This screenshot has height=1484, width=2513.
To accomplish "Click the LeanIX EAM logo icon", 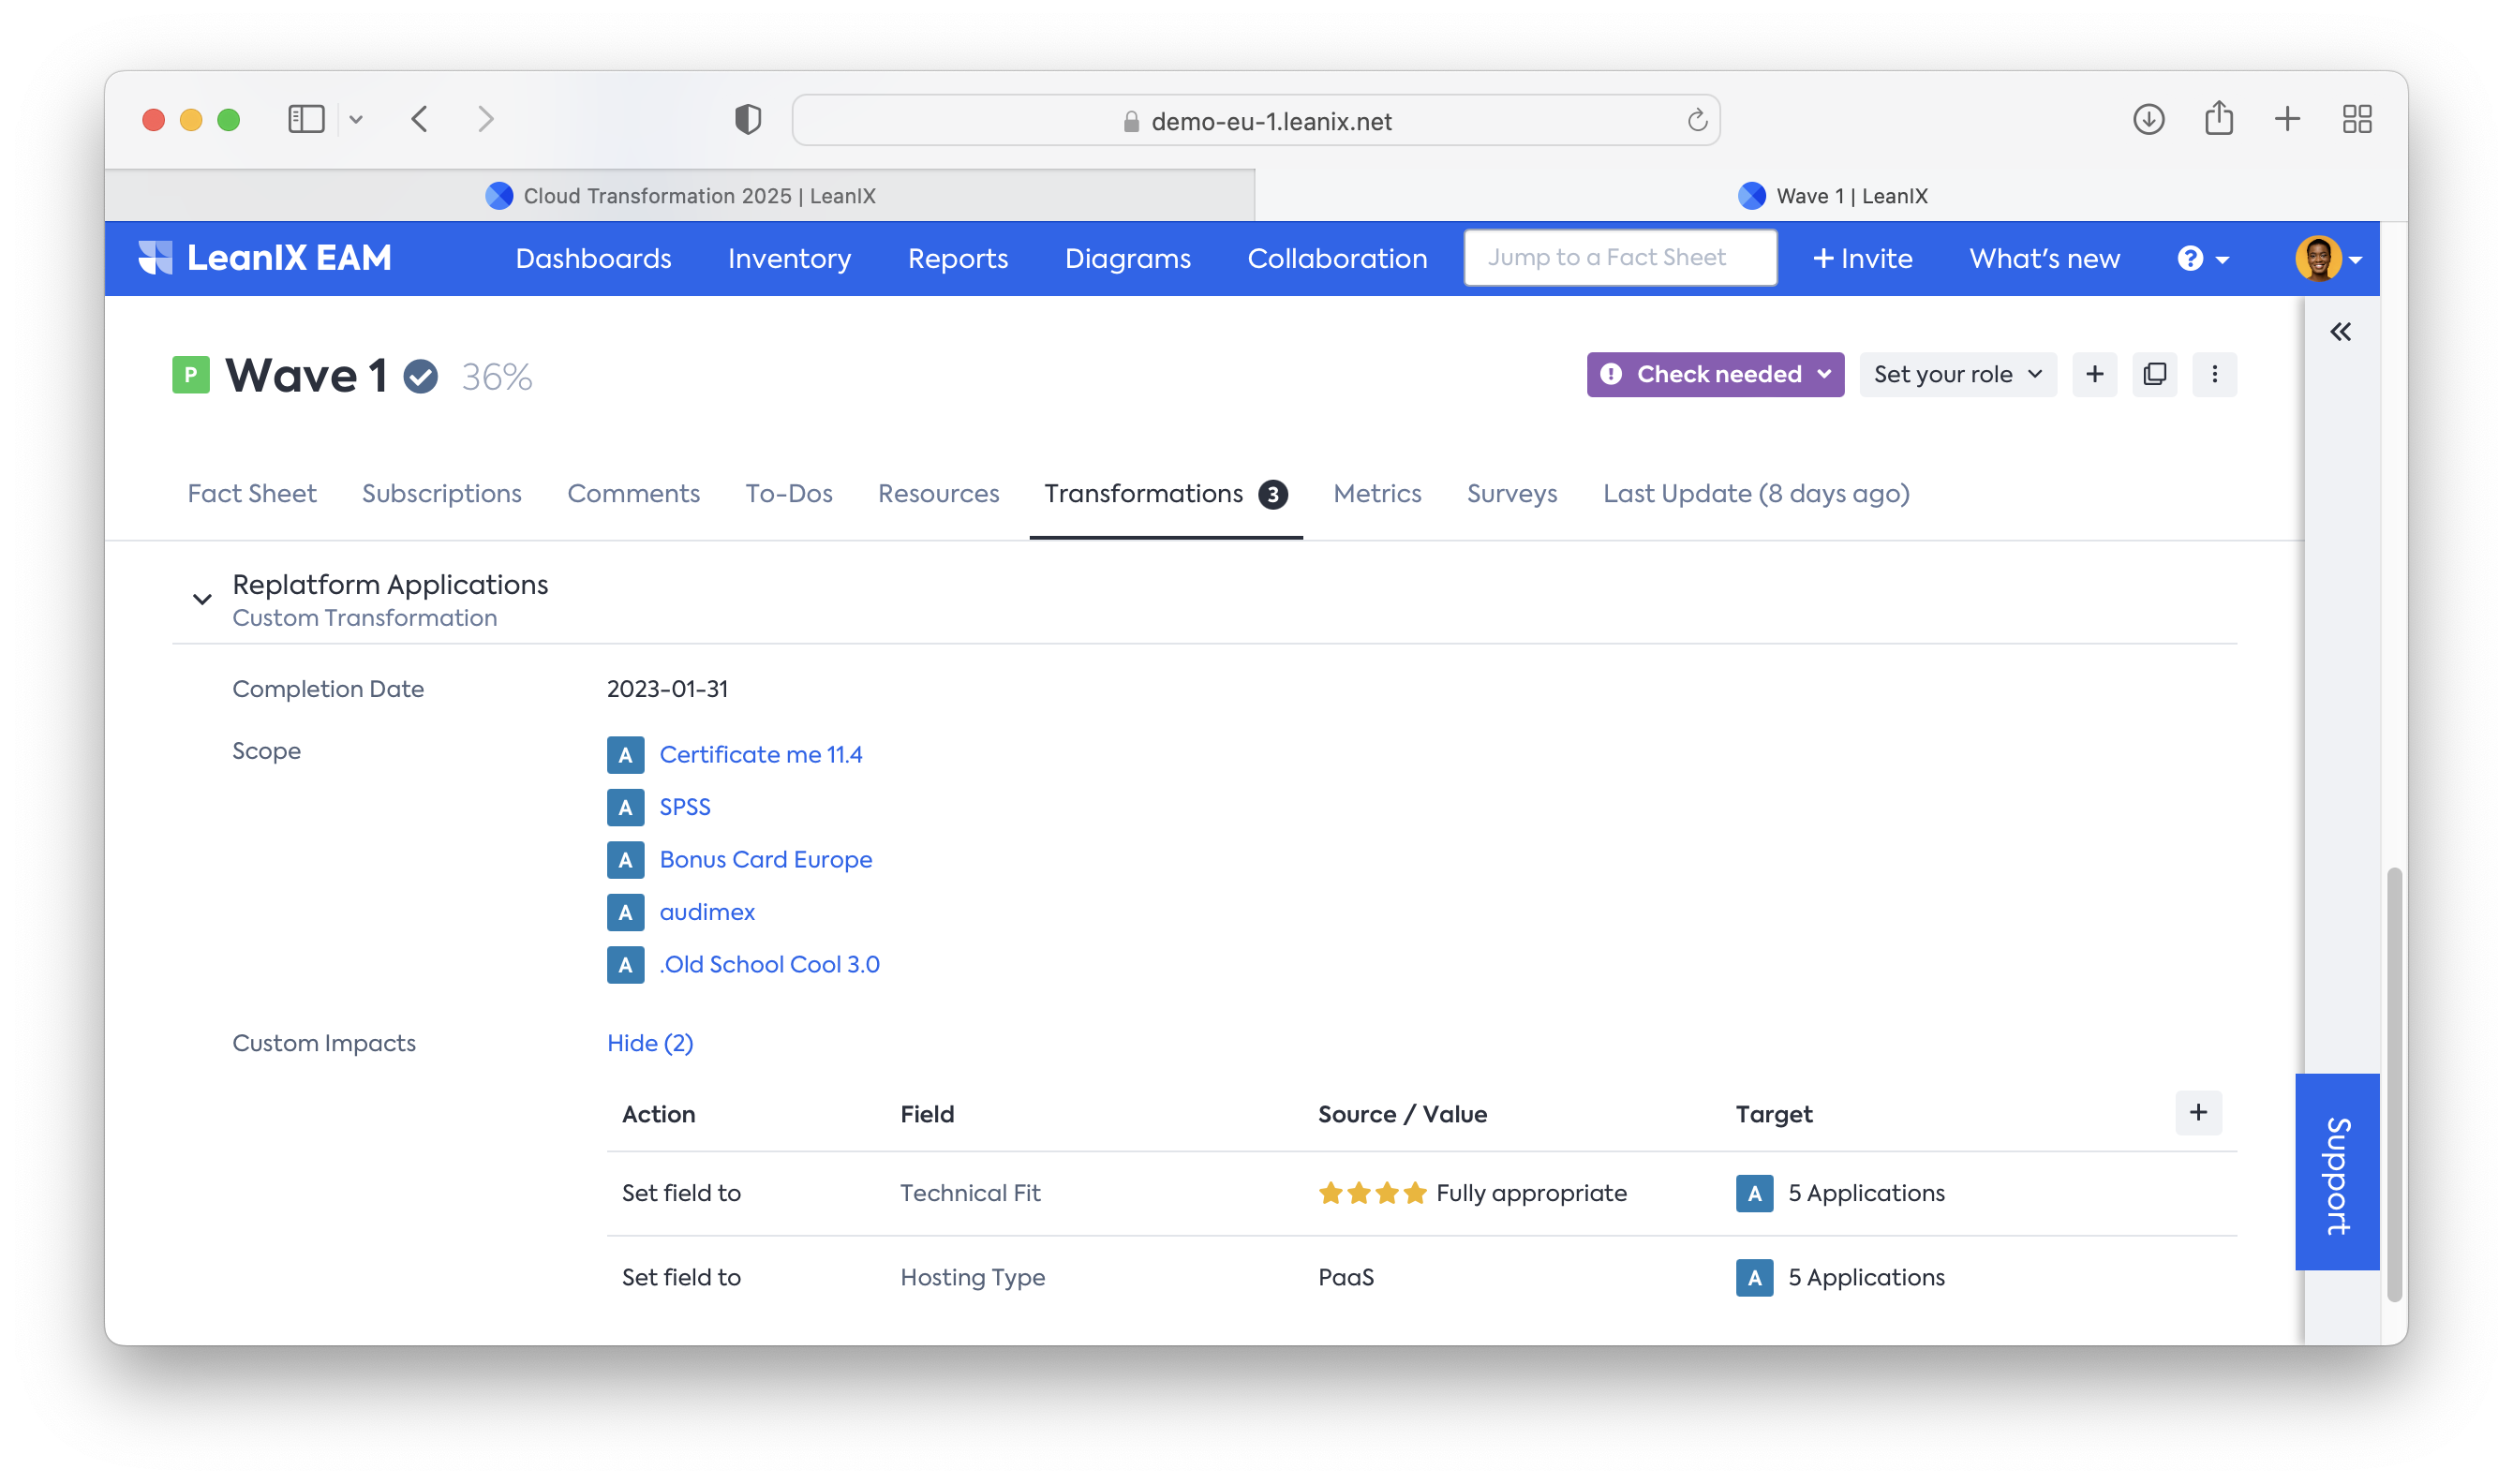I will coord(155,258).
